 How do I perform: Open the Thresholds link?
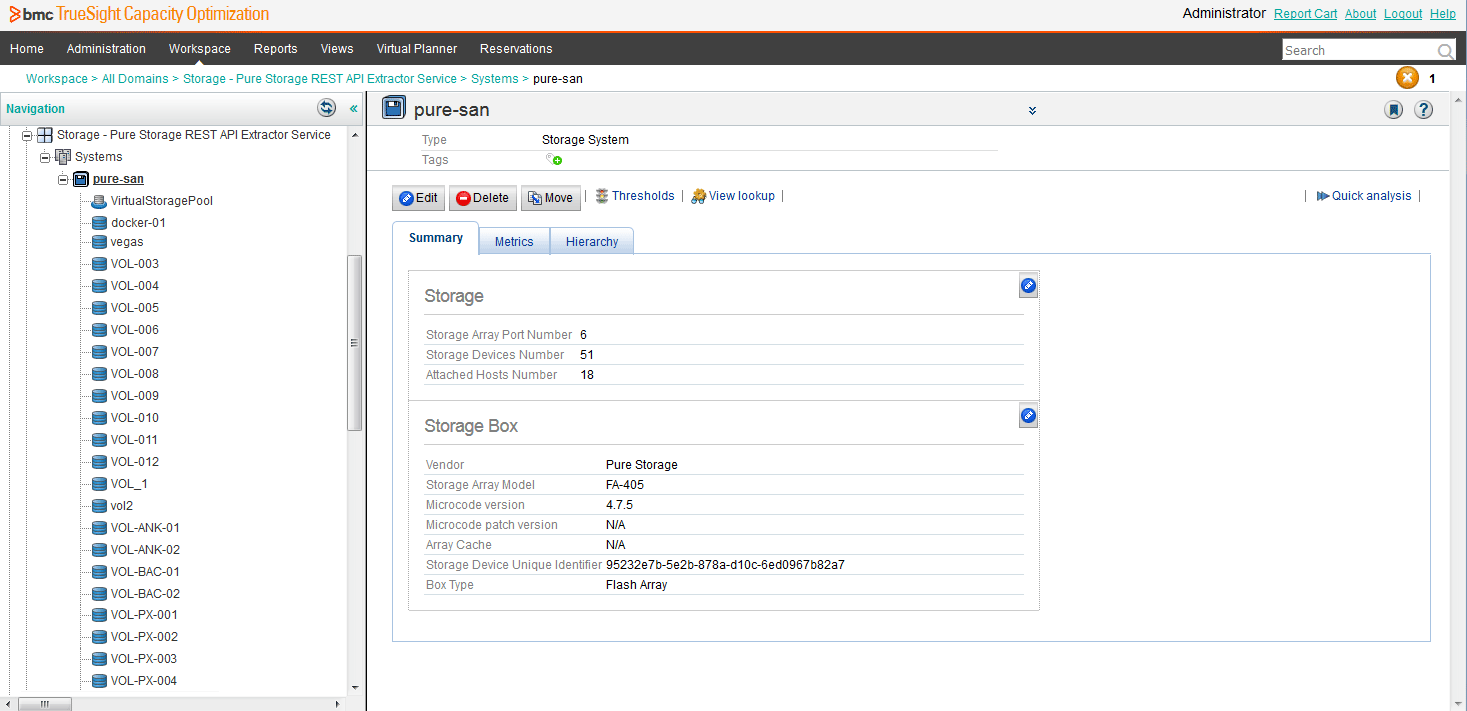635,196
